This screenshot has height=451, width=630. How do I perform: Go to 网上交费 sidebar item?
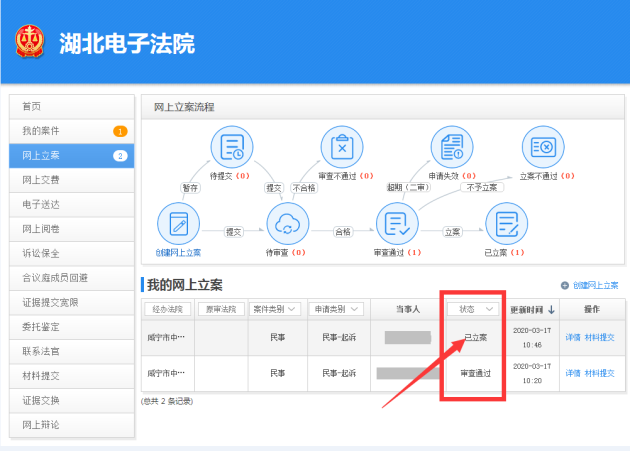71,180
